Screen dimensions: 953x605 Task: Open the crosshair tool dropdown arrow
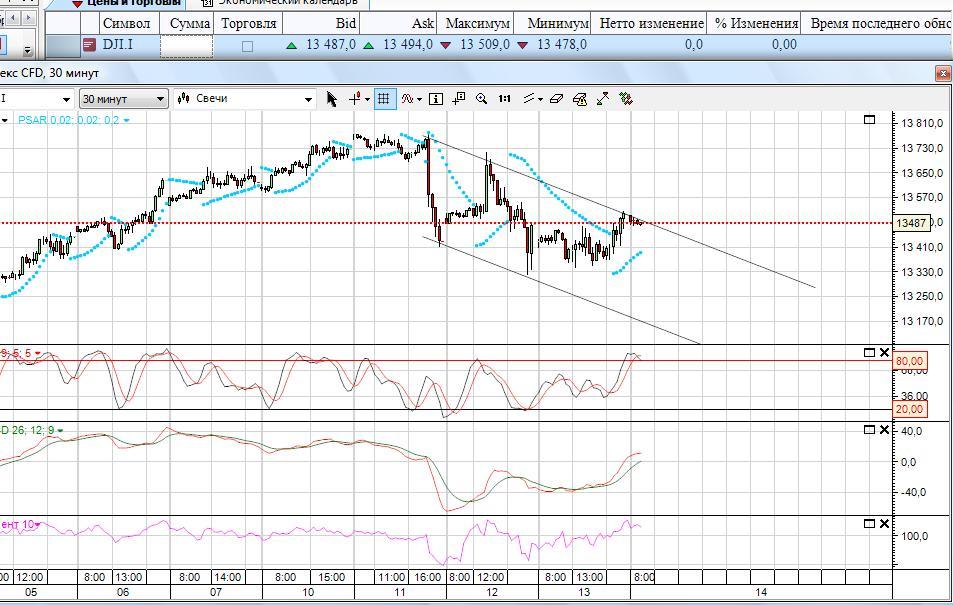click(x=367, y=99)
